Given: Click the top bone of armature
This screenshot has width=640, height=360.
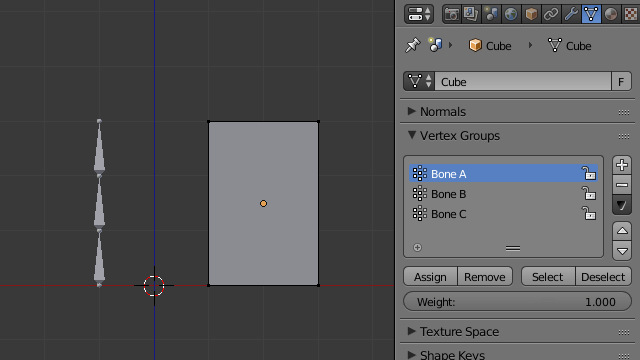Looking at the screenshot, I should tap(99, 148).
